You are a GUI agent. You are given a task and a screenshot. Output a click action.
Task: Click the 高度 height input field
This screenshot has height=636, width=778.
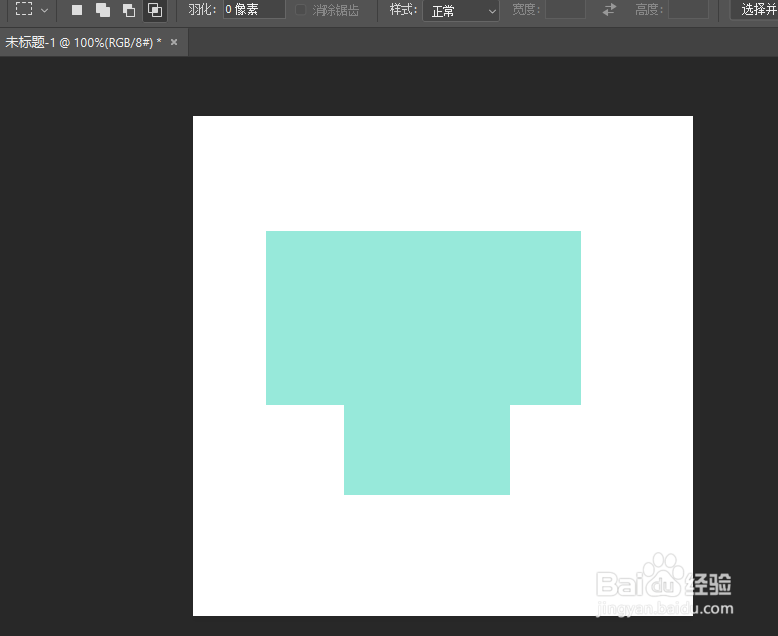688,9
